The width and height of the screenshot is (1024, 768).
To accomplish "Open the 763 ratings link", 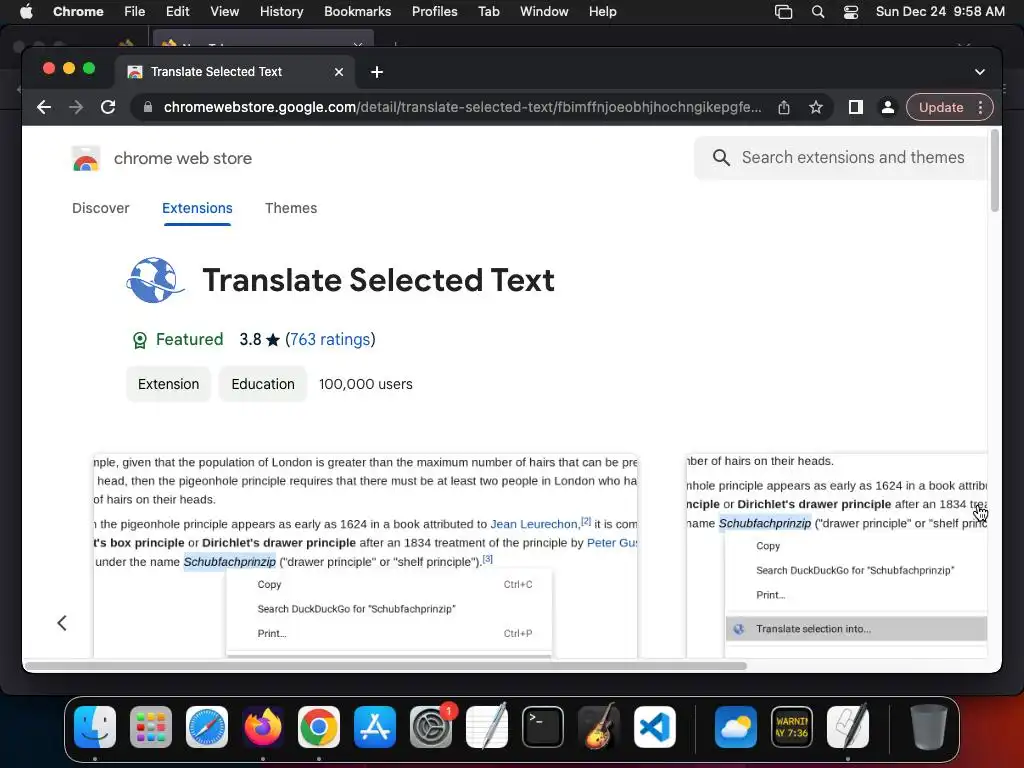I will 330,340.
